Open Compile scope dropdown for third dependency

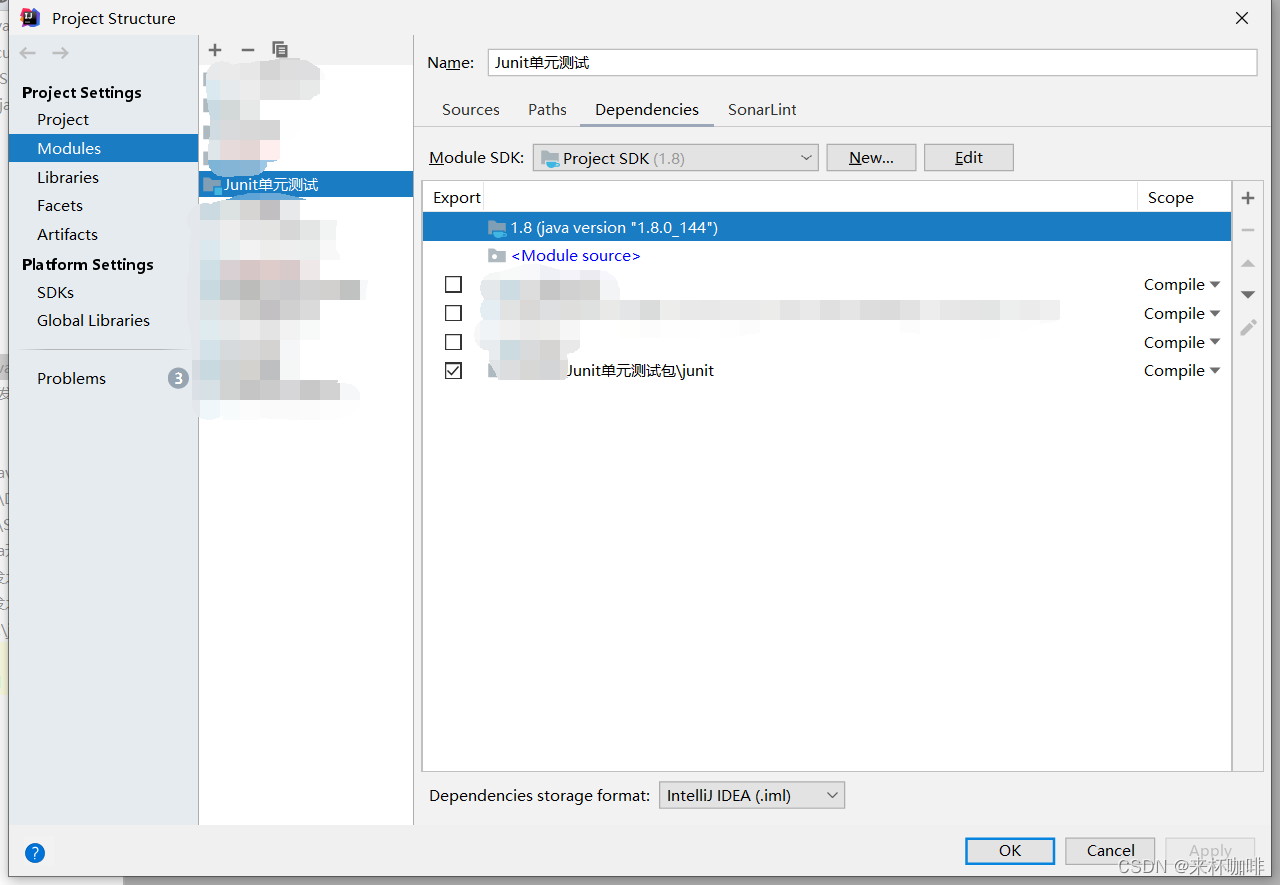(x=1182, y=342)
